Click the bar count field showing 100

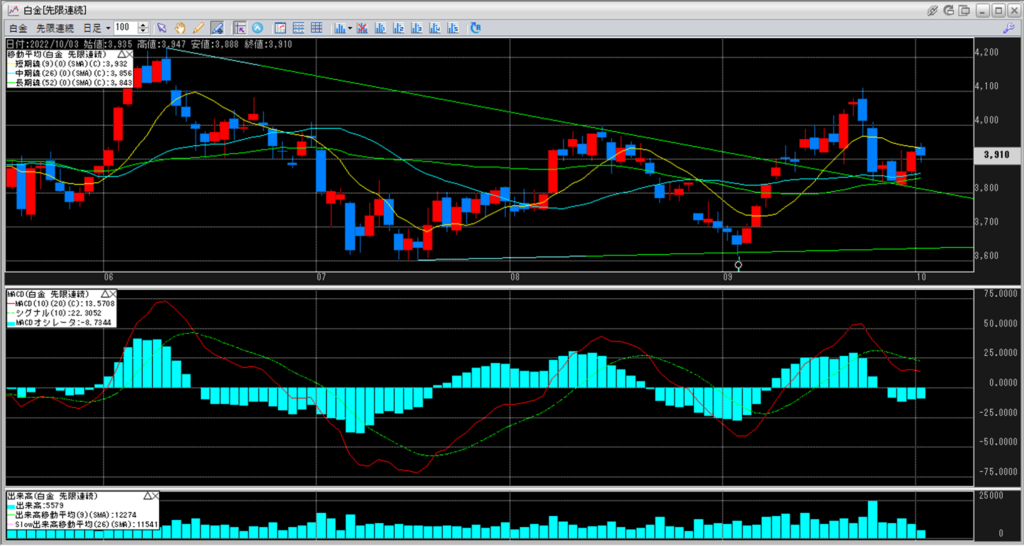(x=125, y=28)
